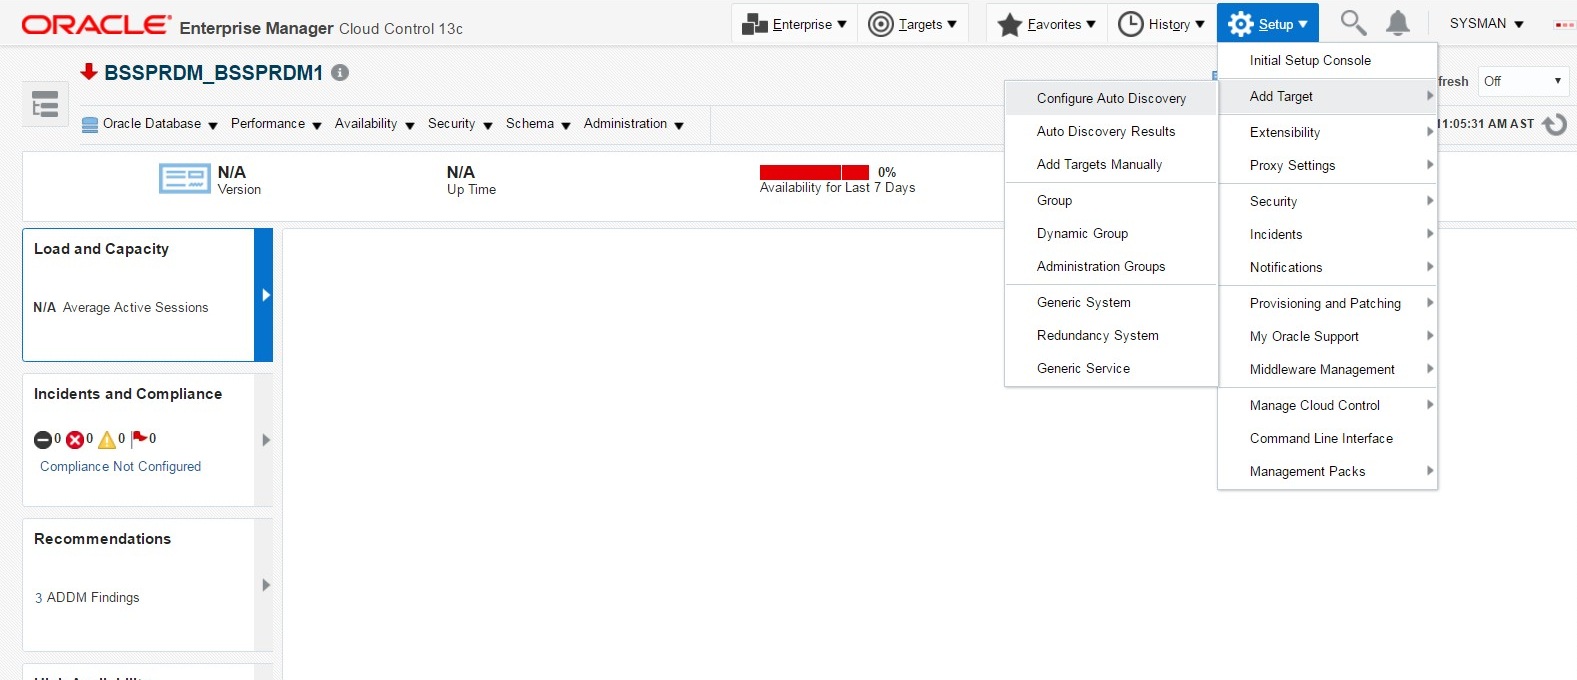Screen dimensions: 1577x680
Task: Click the refresh arrow icon
Action: pyautogui.click(x=1554, y=124)
